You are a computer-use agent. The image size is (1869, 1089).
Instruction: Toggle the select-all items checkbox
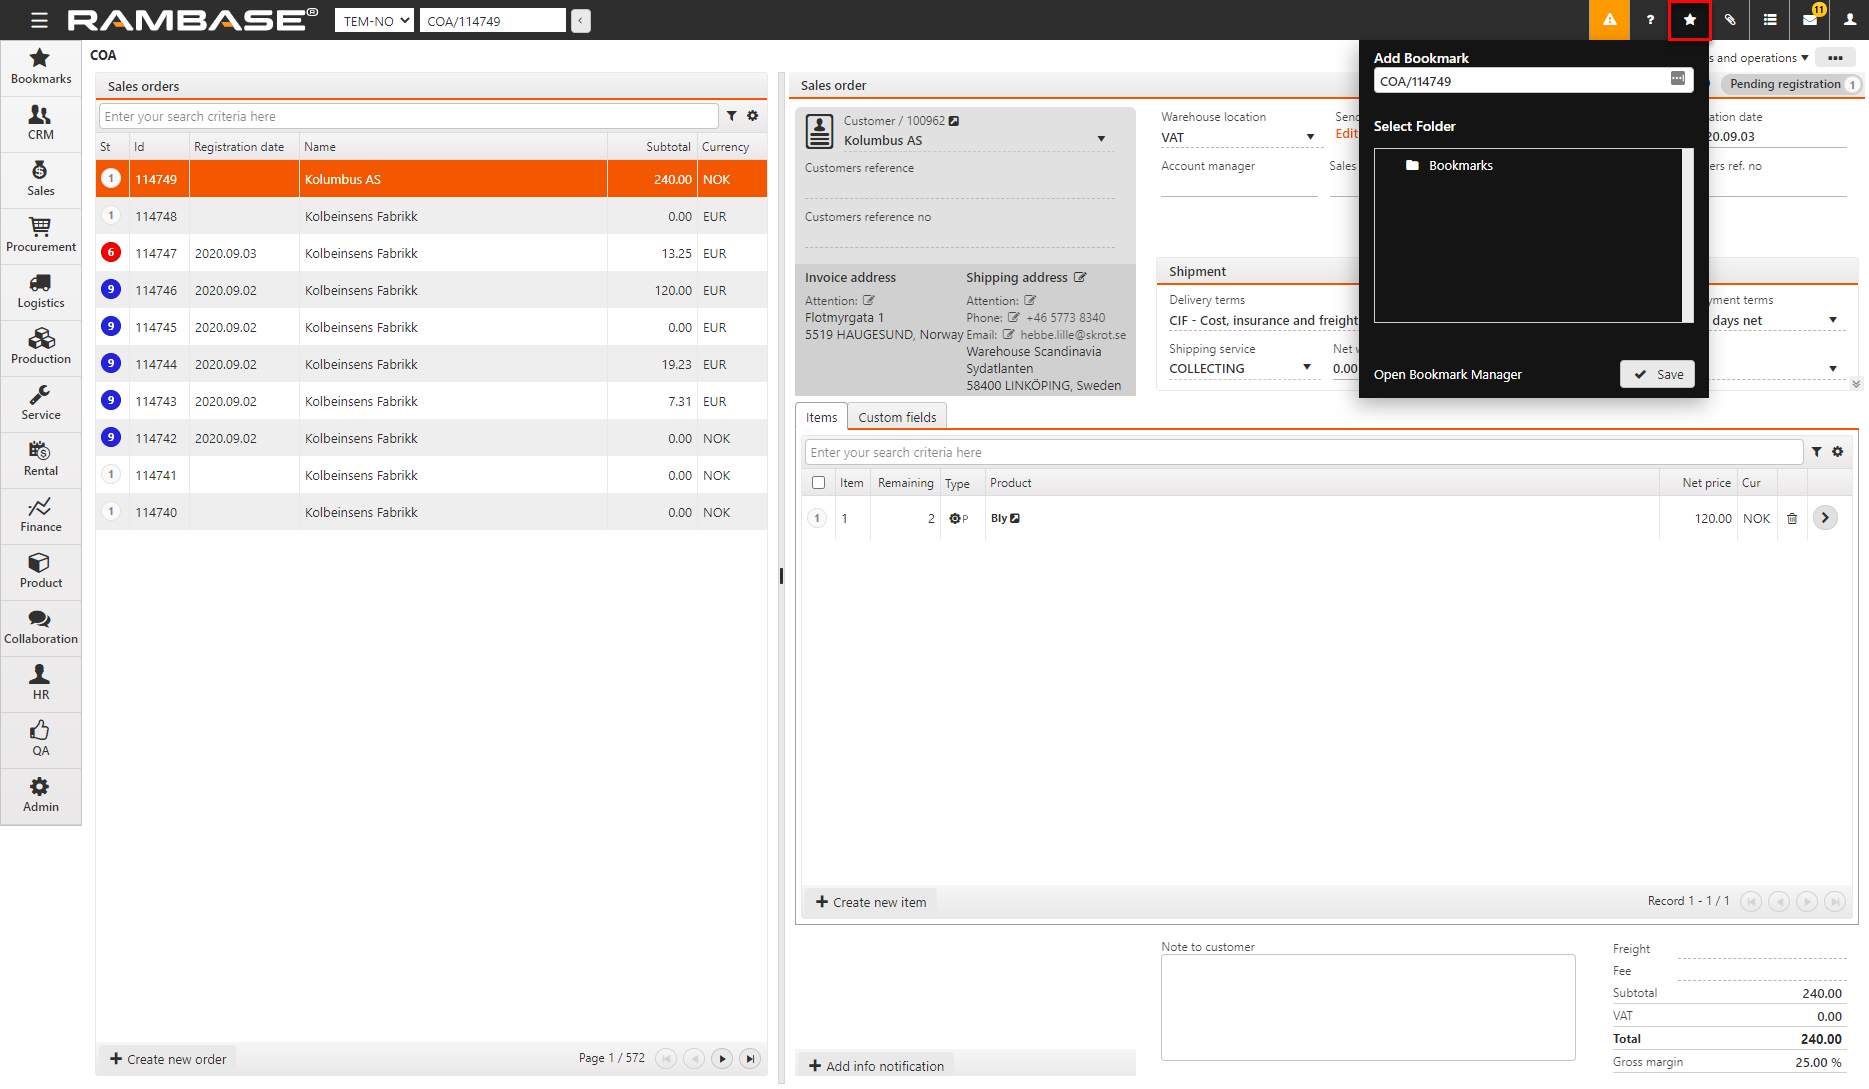point(819,483)
